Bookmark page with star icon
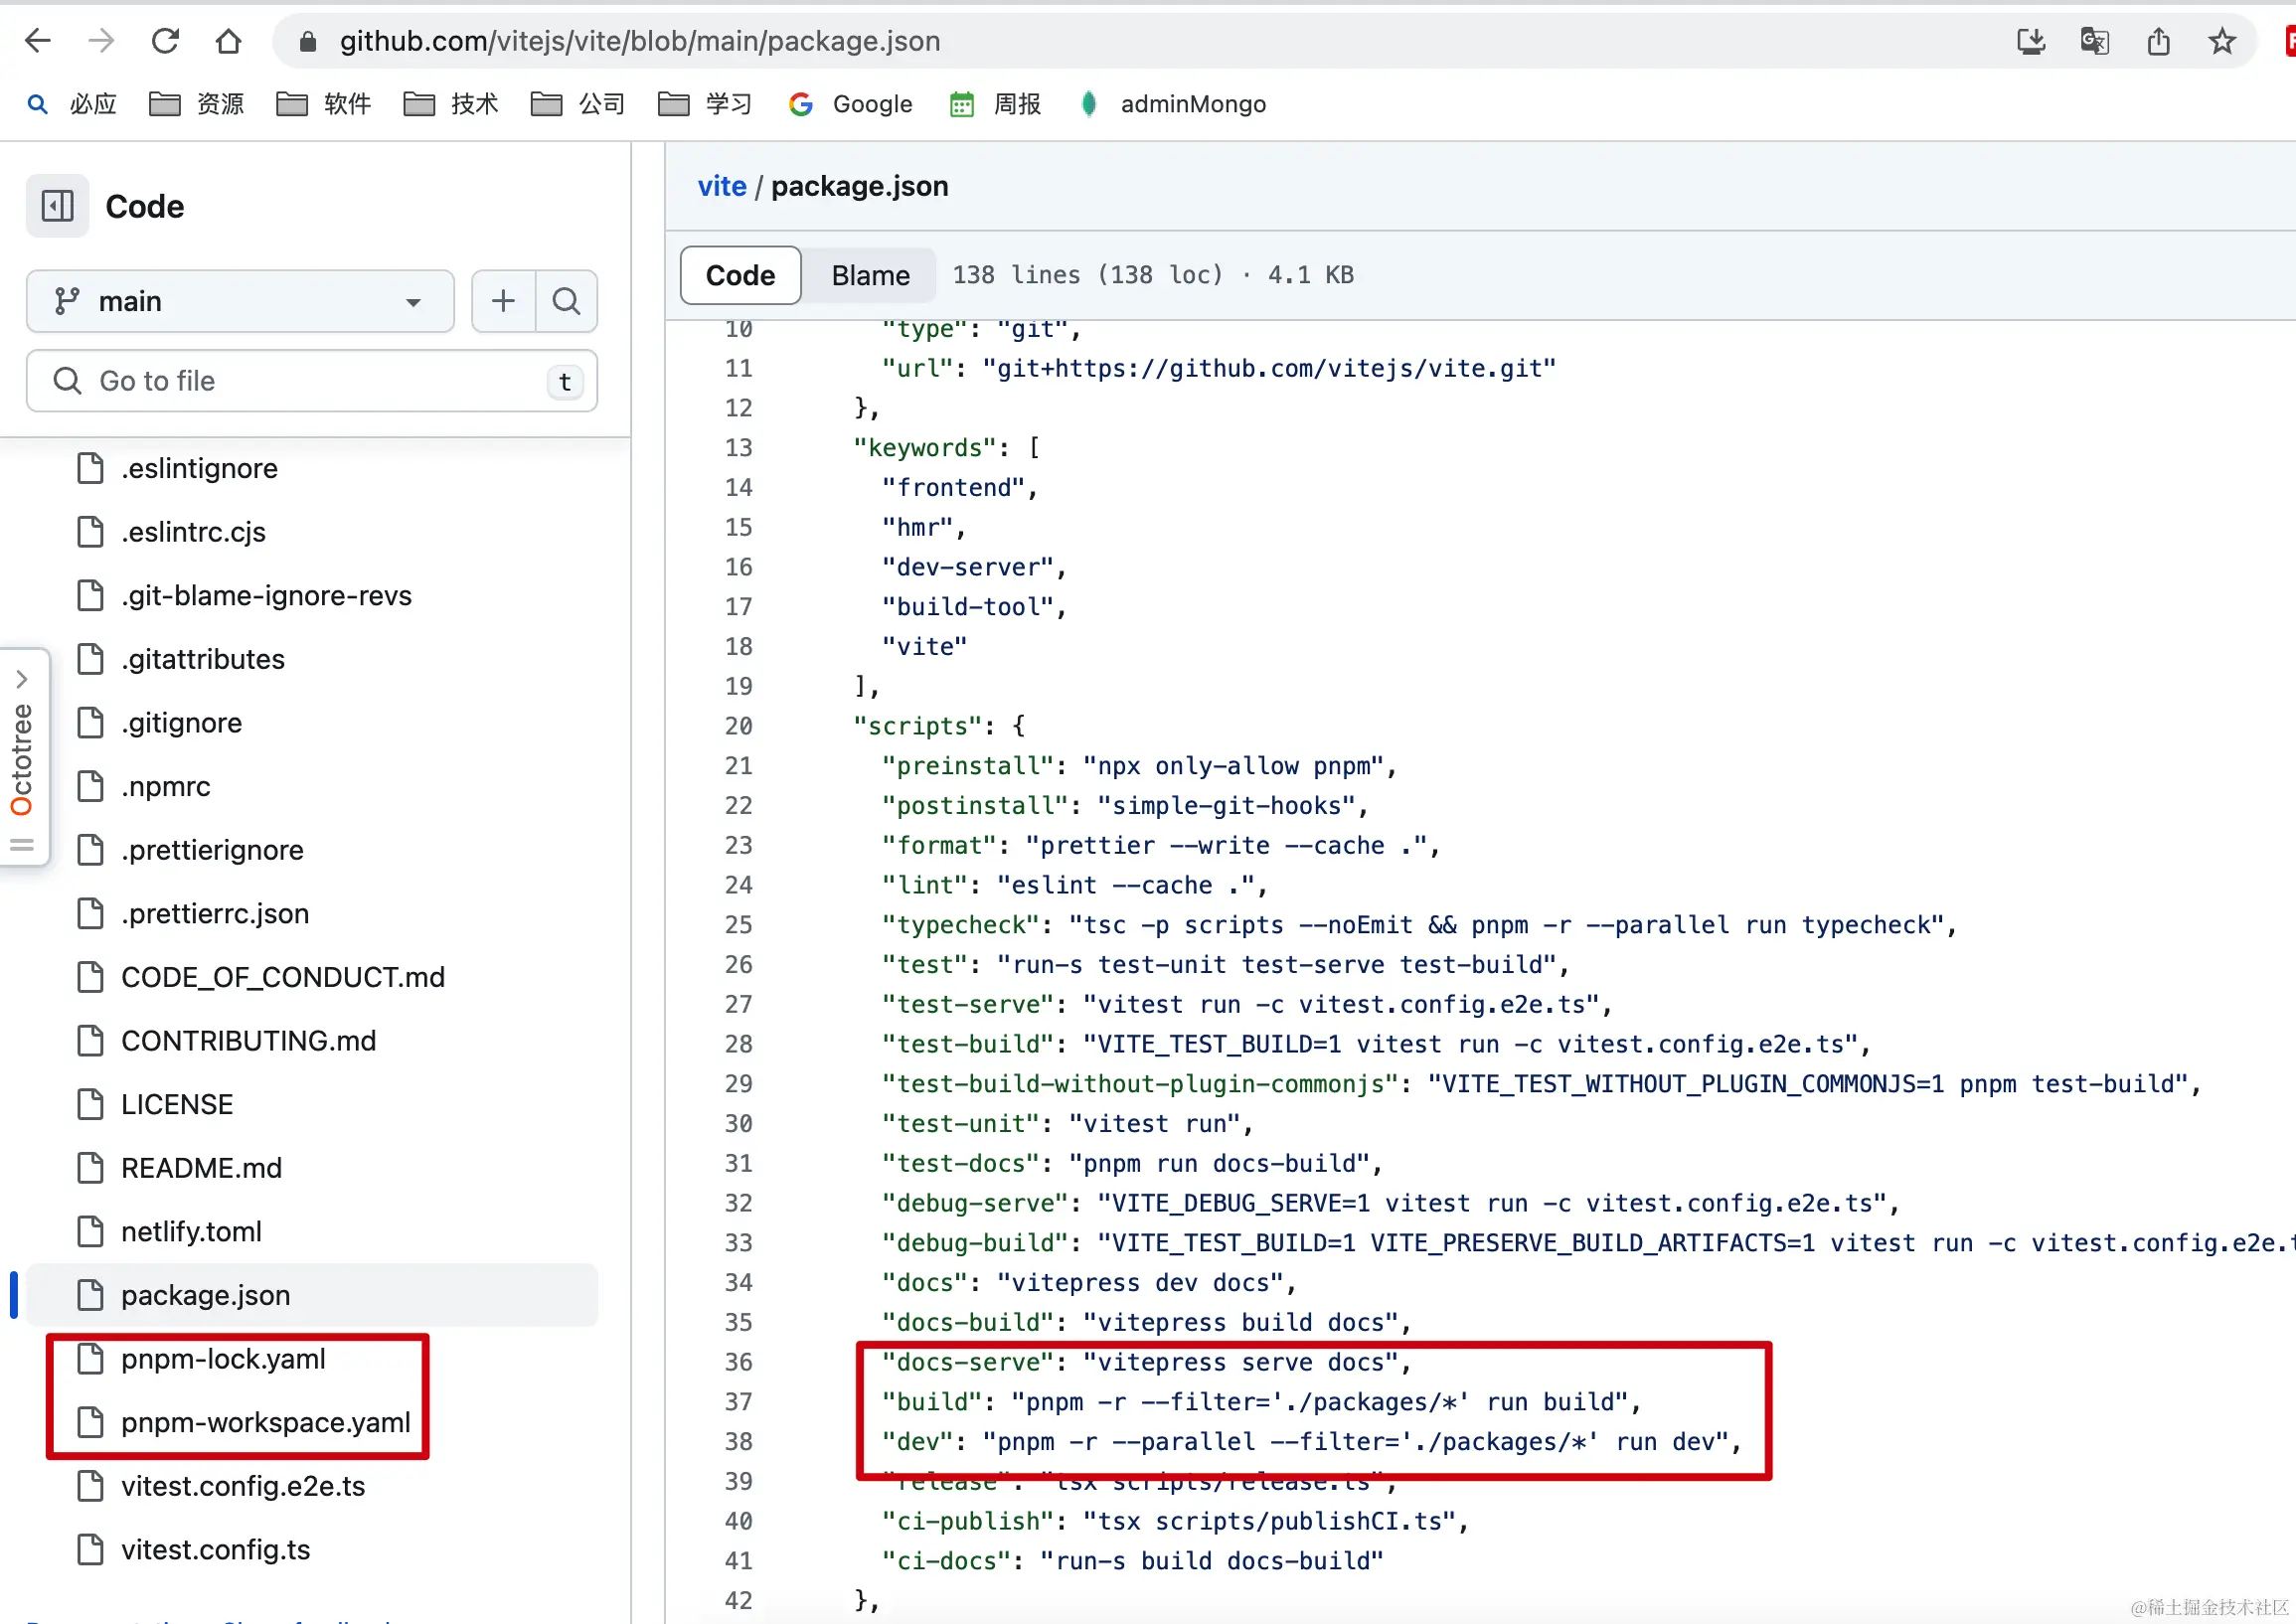This screenshot has width=2296, height=1624. (x=2221, y=41)
